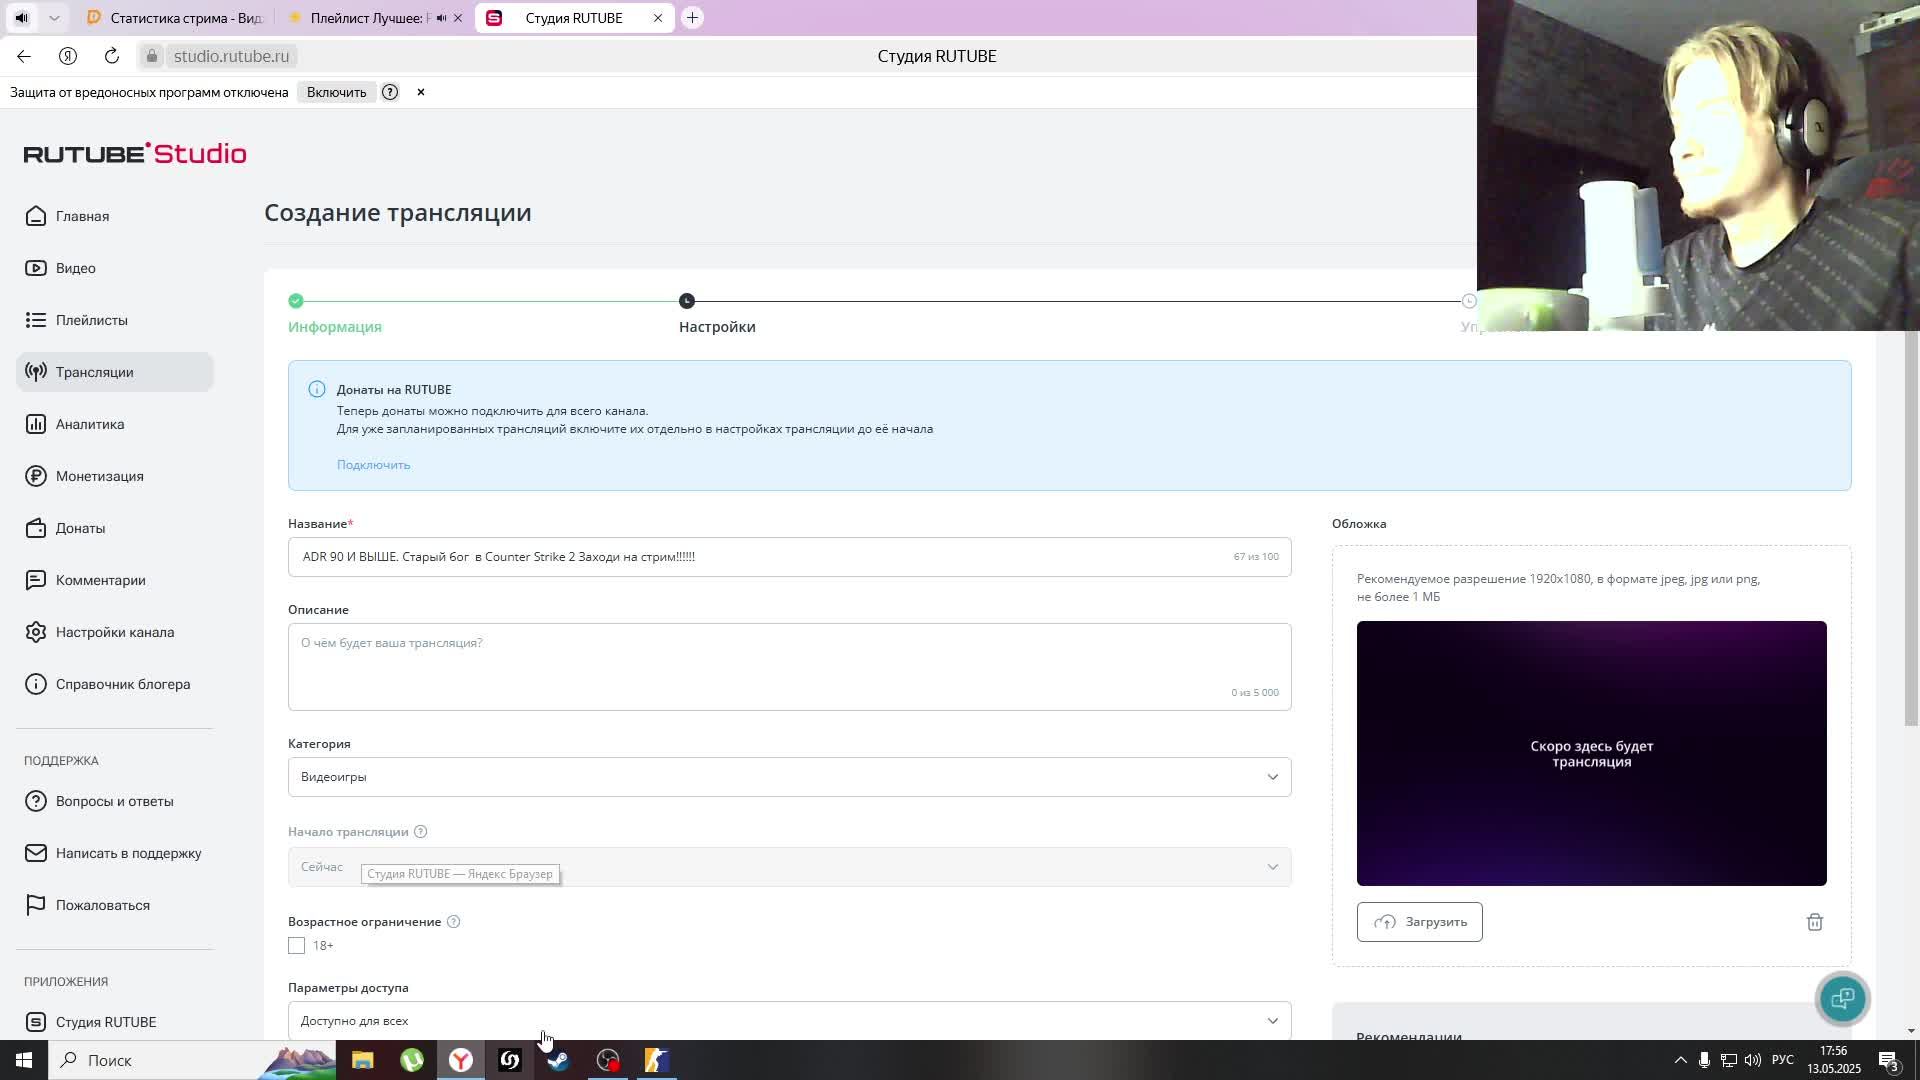The width and height of the screenshot is (1920, 1080).
Task: Click the stream cover preview thumbnail
Action: click(1591, 753)
